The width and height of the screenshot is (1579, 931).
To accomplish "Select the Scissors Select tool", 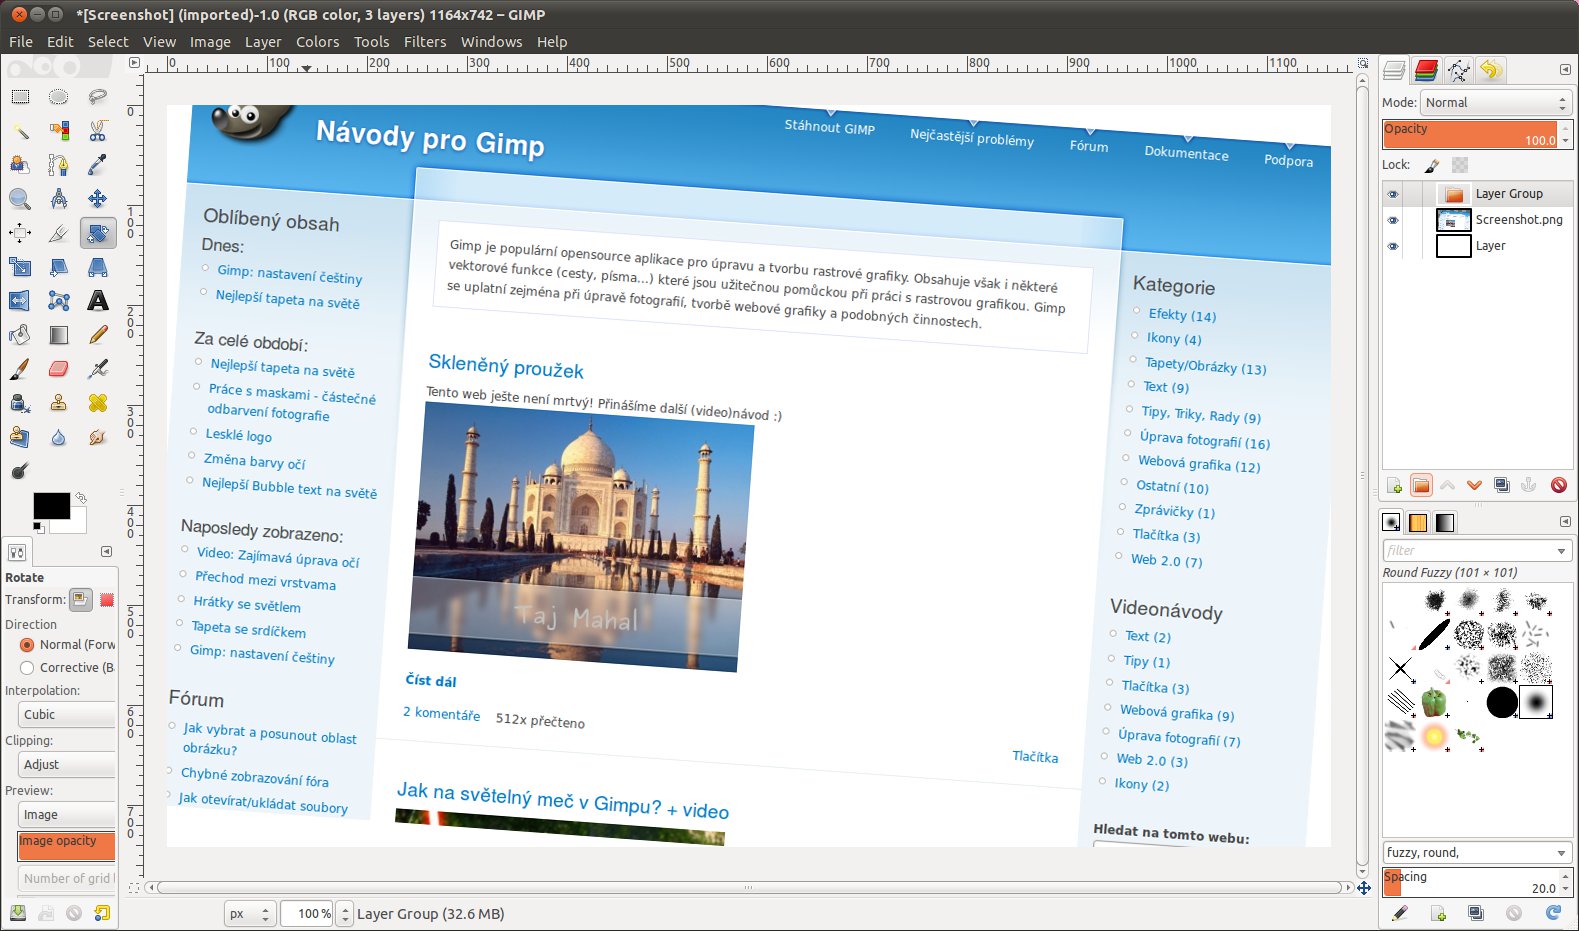I will pyautogui.click(x=98, y=131).
